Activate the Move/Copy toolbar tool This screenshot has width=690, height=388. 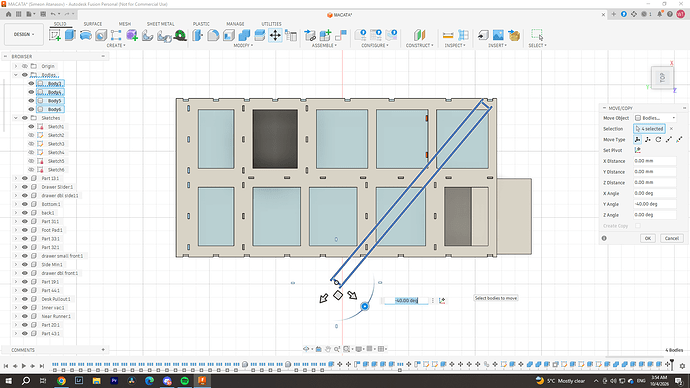275,35
